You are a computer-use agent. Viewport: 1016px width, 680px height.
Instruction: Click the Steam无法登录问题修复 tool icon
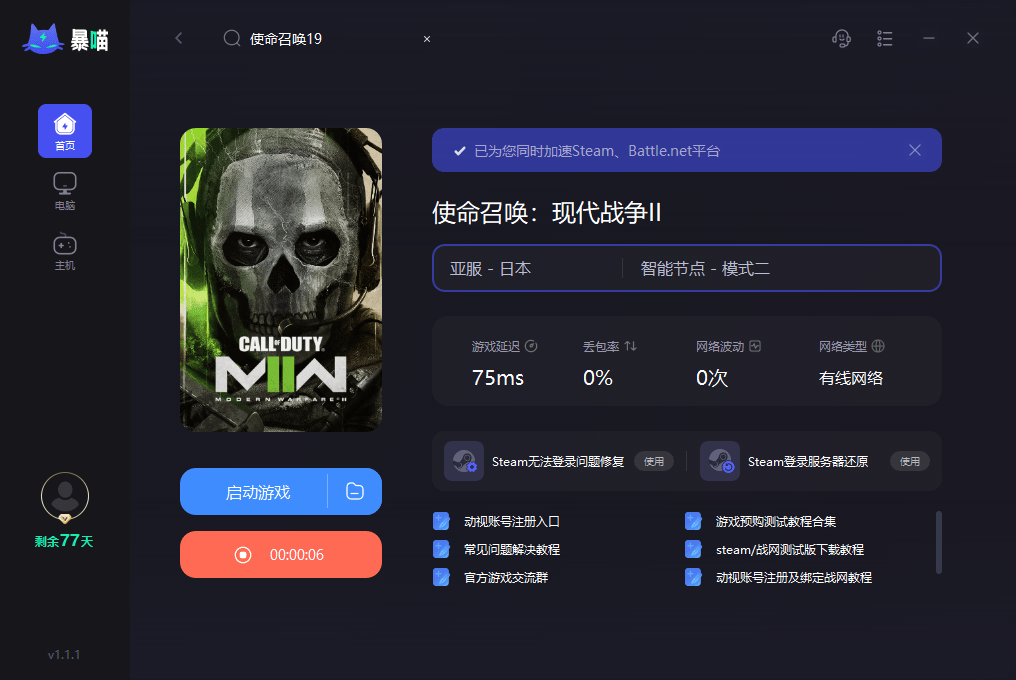click(x=464, y=461)
